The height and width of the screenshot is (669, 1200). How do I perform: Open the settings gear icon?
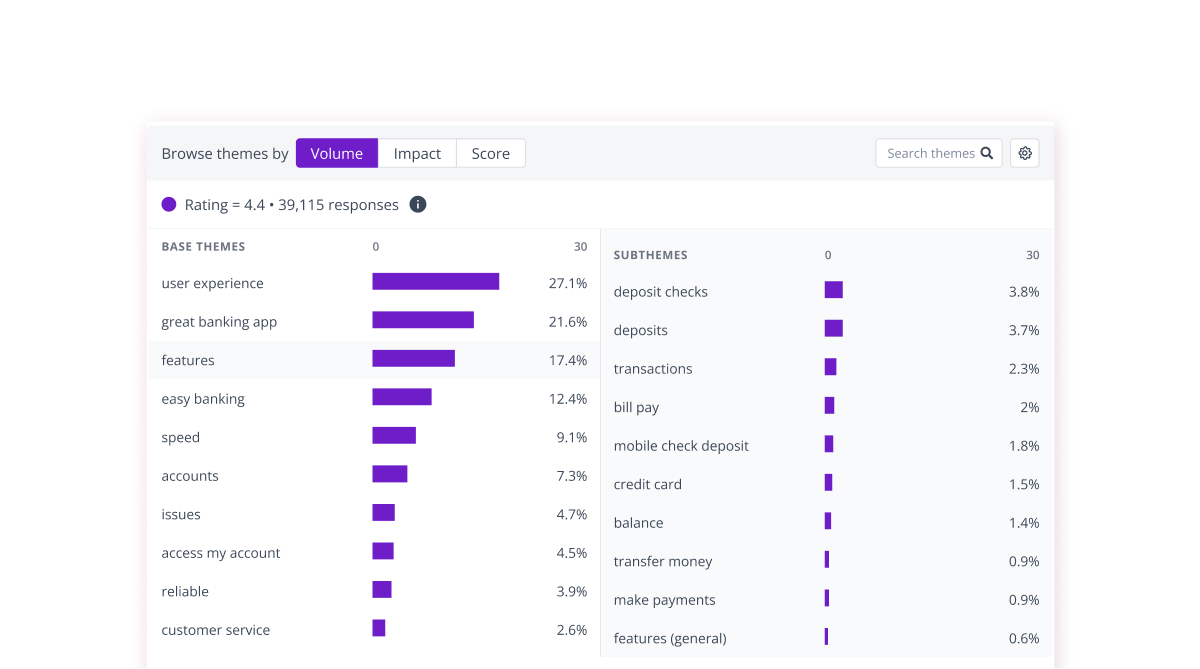click(1024, 152)
